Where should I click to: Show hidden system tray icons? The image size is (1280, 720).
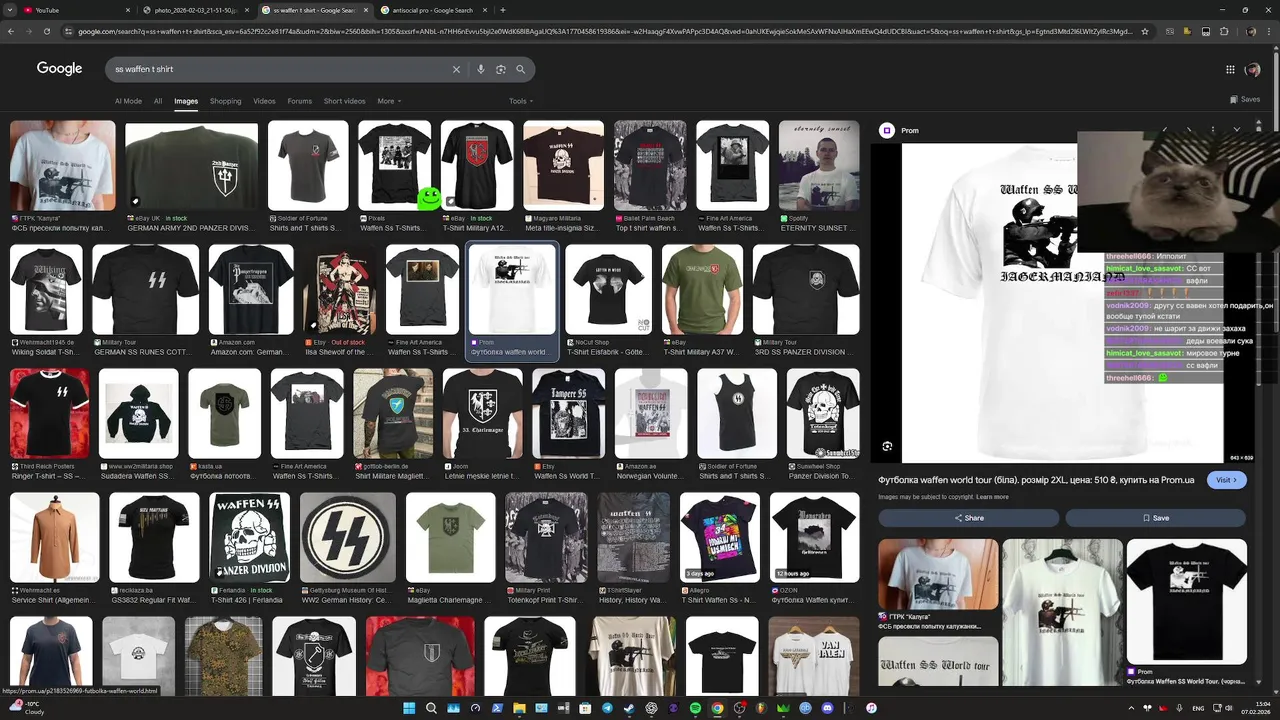coord(1132,708)
